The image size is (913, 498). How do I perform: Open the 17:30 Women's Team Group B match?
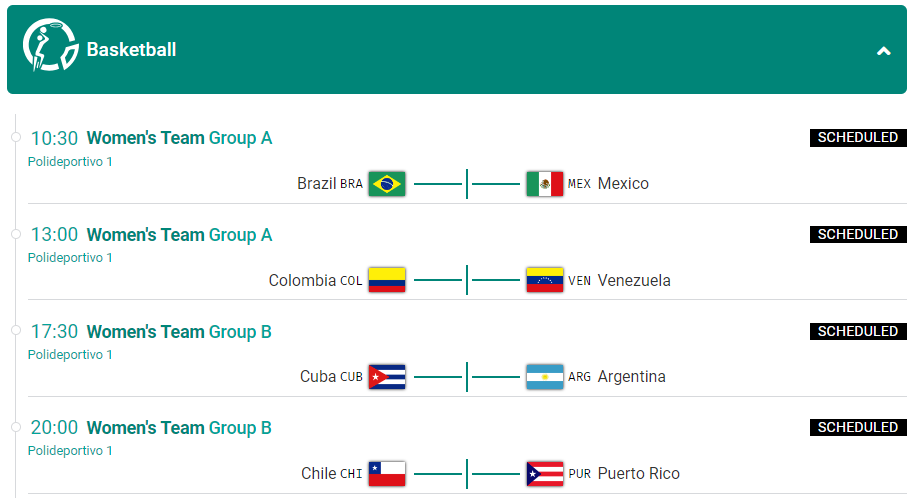(151, 331)
